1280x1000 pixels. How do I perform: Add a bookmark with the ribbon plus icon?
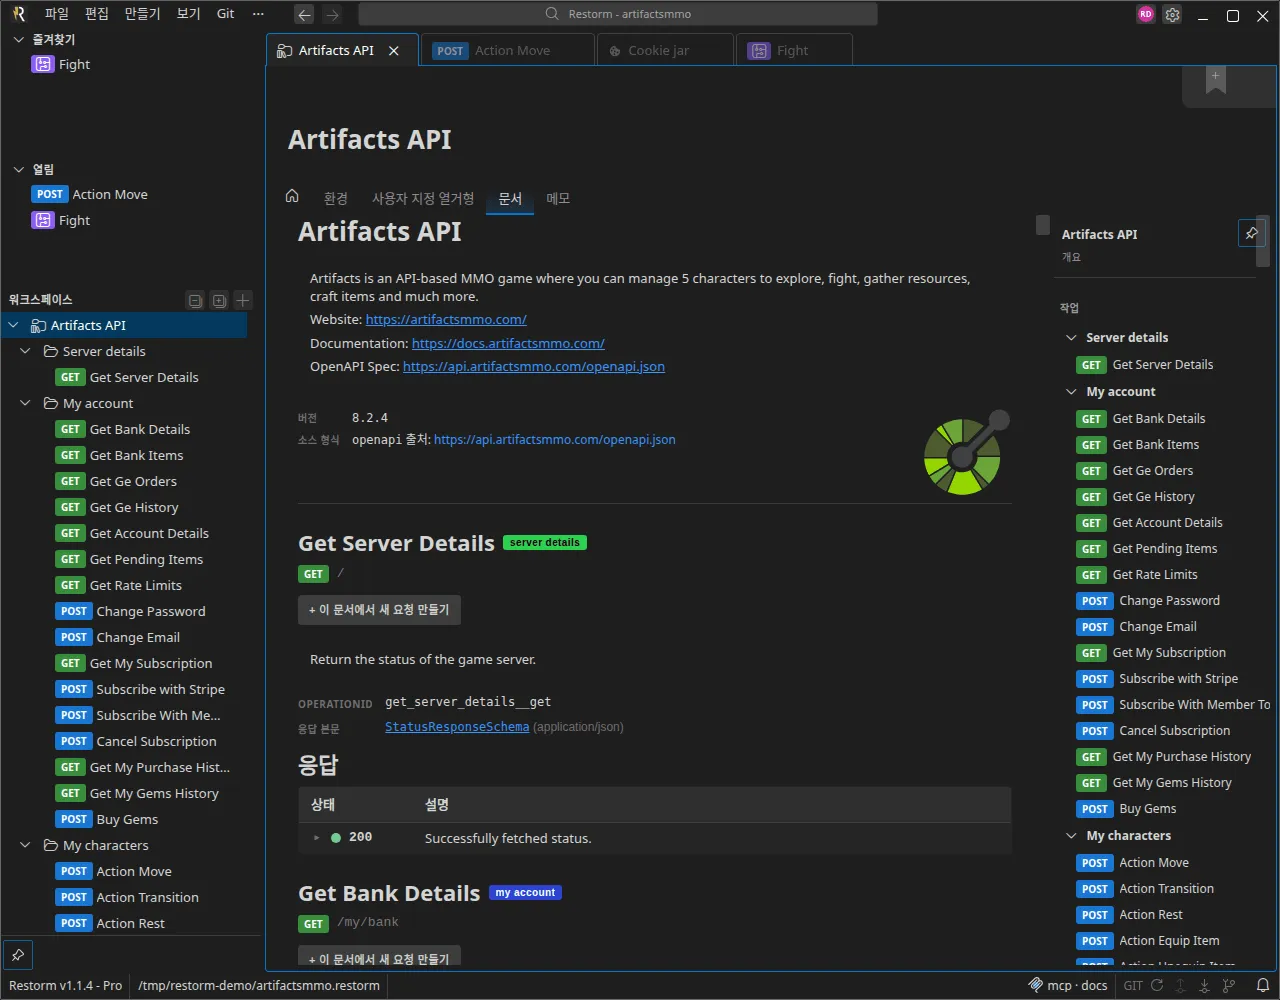[x=1216, y=80]
